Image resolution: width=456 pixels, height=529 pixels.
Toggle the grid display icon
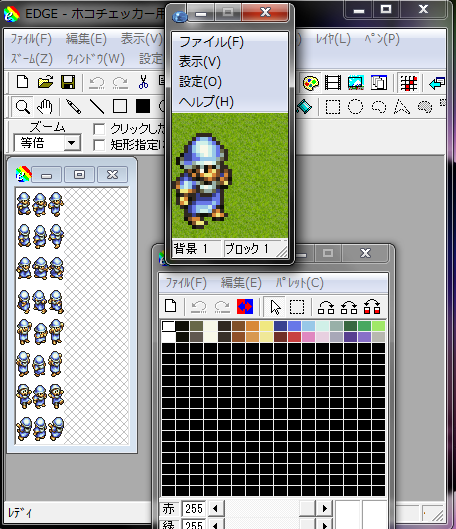click(408, 83)
